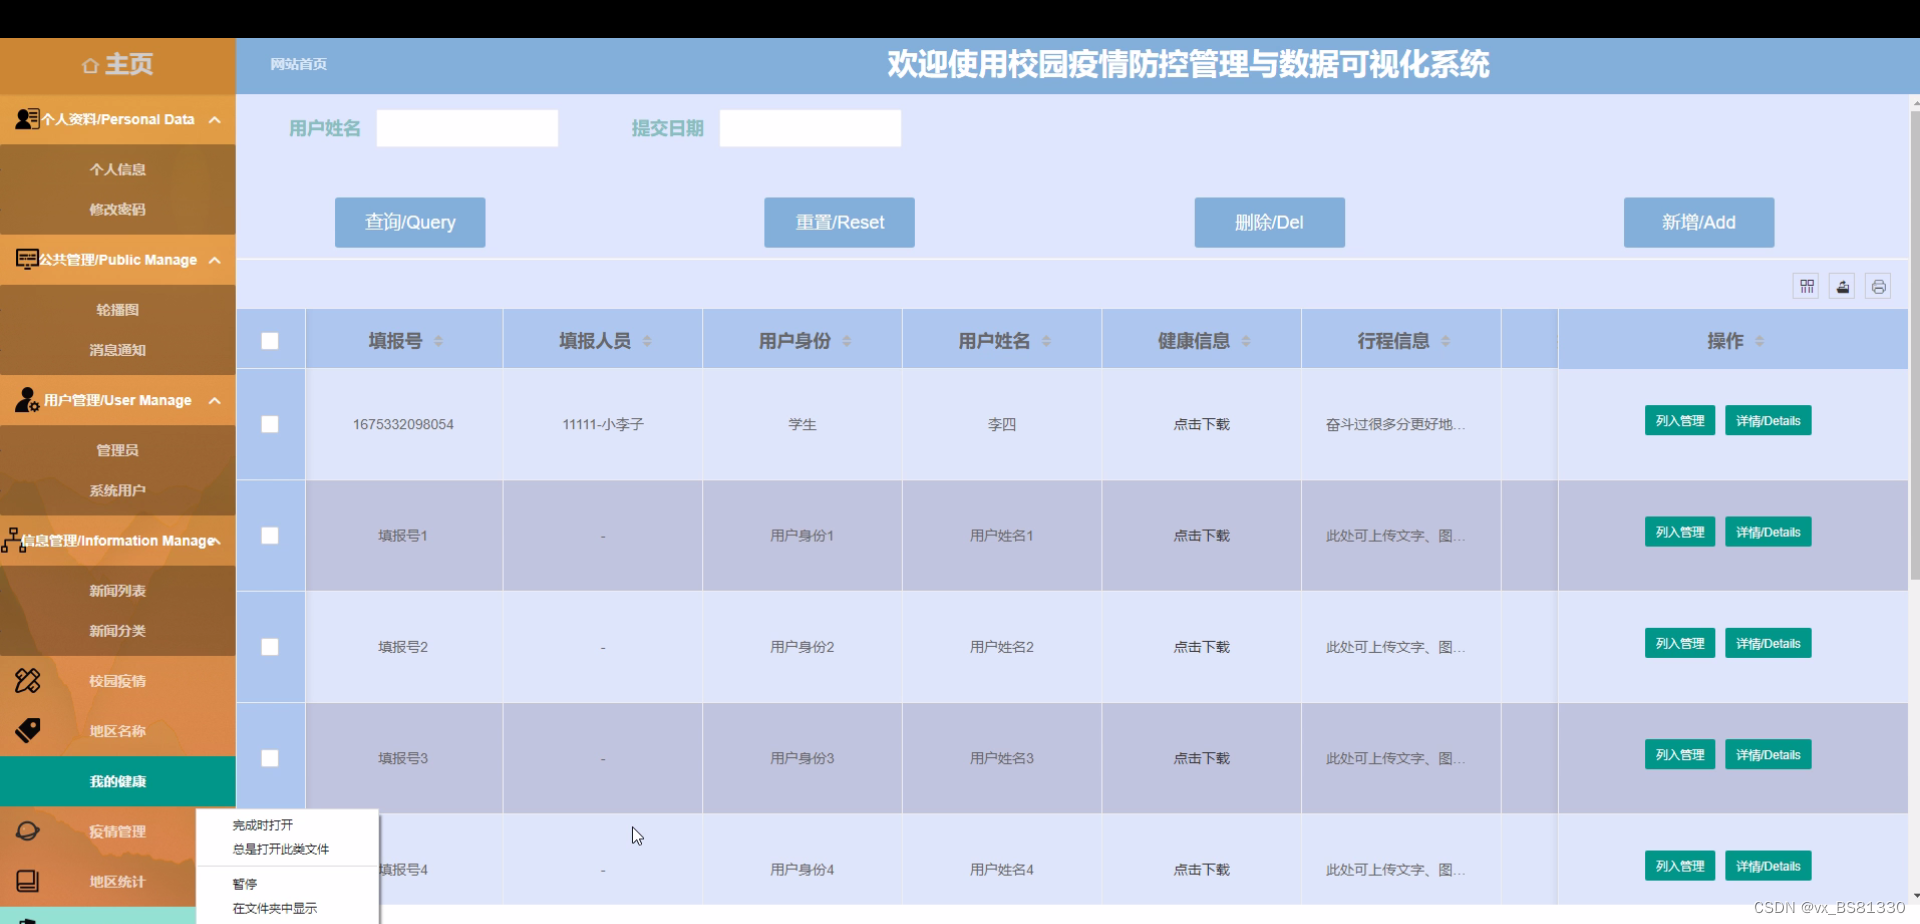Click the 查询/Query button
1920x924 pixels.
click(x=410, y=222)
